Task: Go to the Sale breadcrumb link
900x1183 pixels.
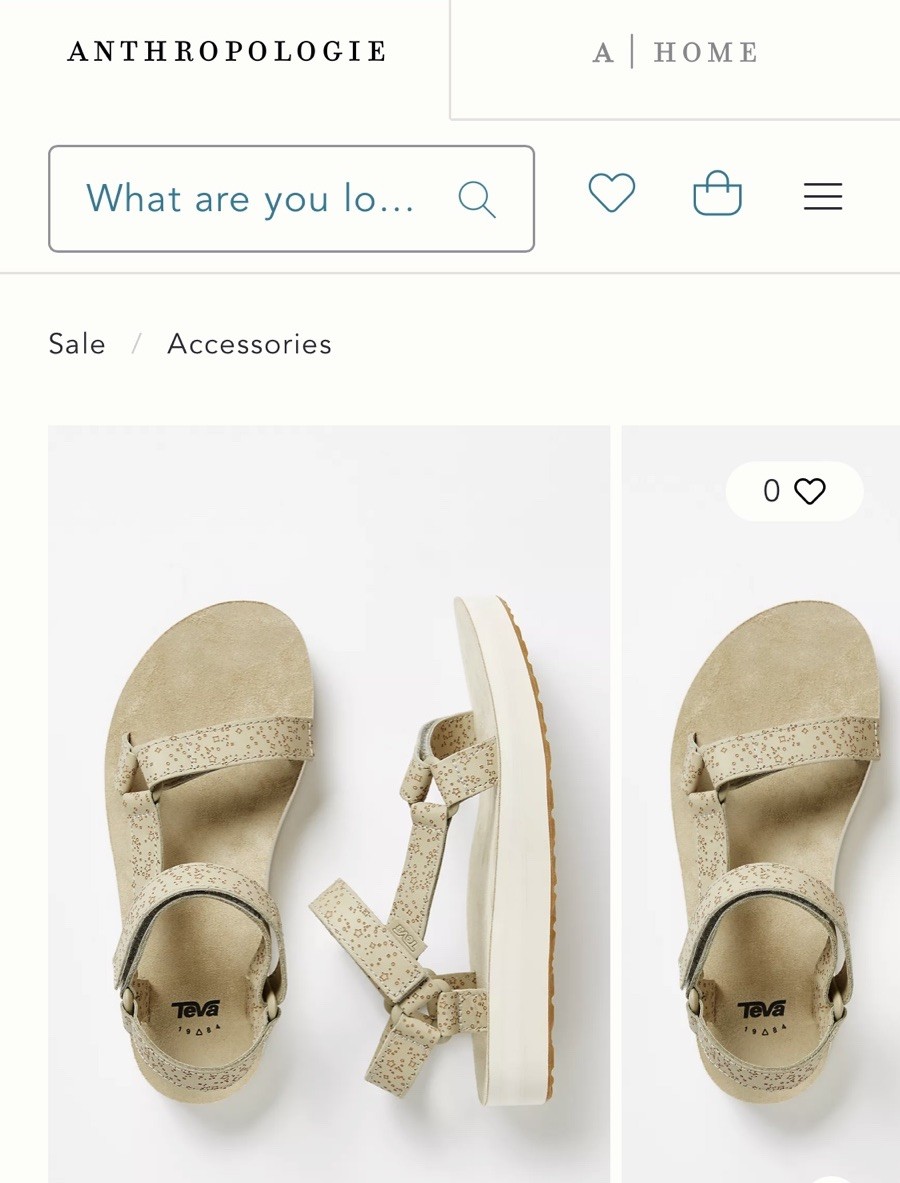Action: (77, 344)
